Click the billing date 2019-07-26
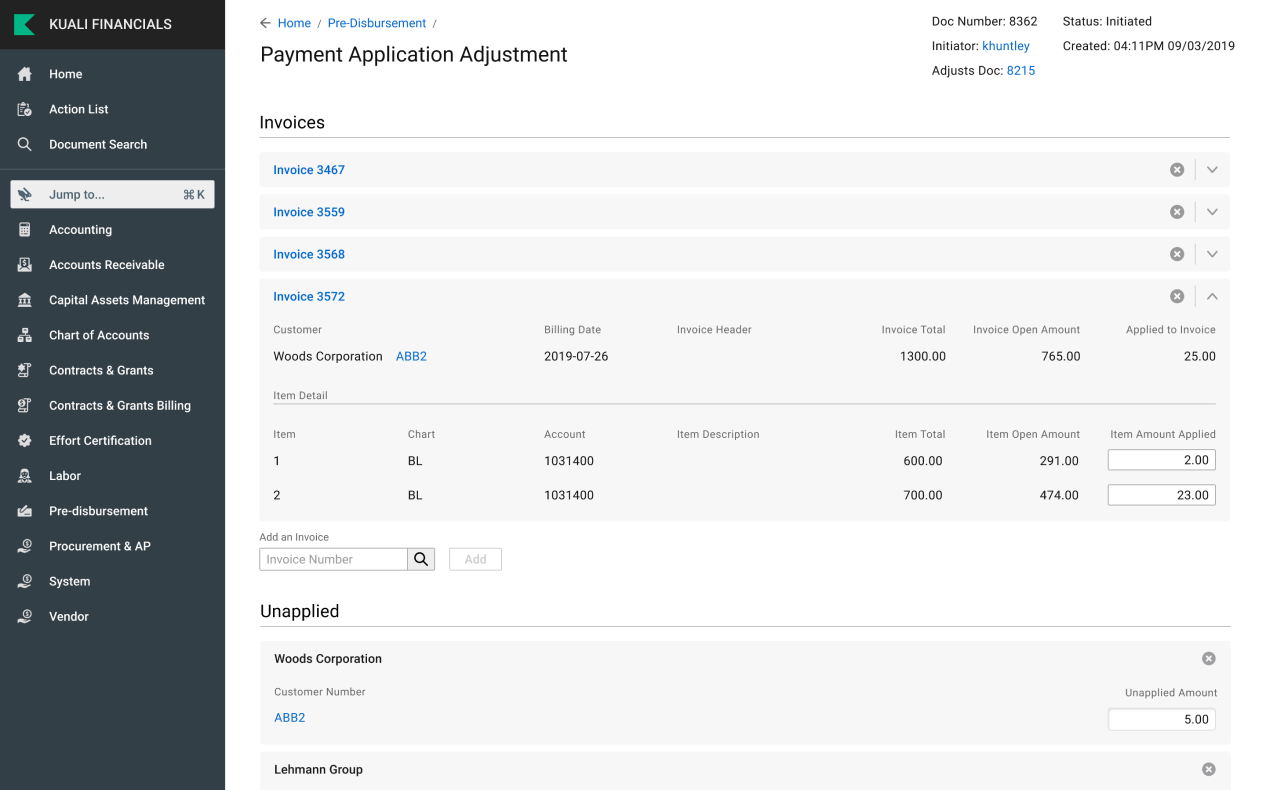 pyautogui.click(x=576, y=356)
